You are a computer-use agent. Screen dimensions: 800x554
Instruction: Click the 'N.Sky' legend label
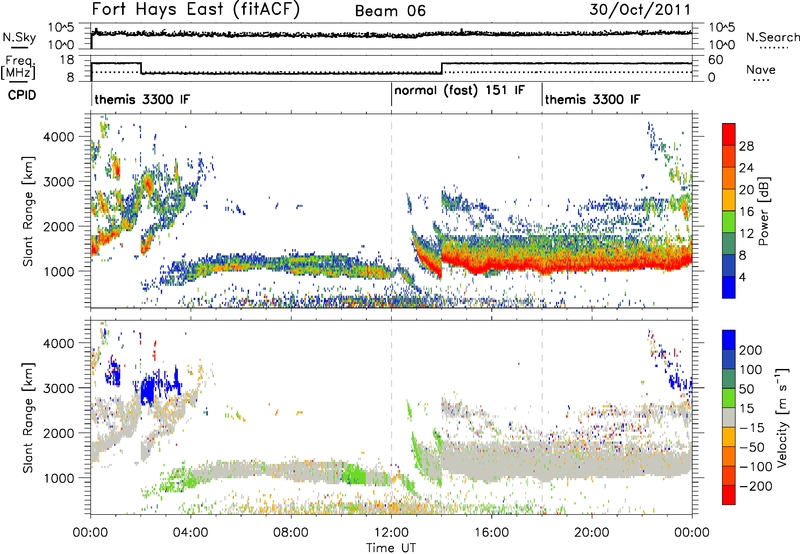click(x=19, y=37)
